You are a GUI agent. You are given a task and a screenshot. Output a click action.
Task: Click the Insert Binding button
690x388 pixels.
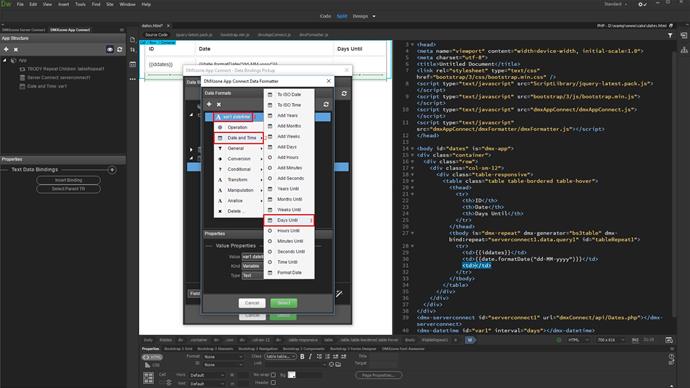[x=69, y=180]
